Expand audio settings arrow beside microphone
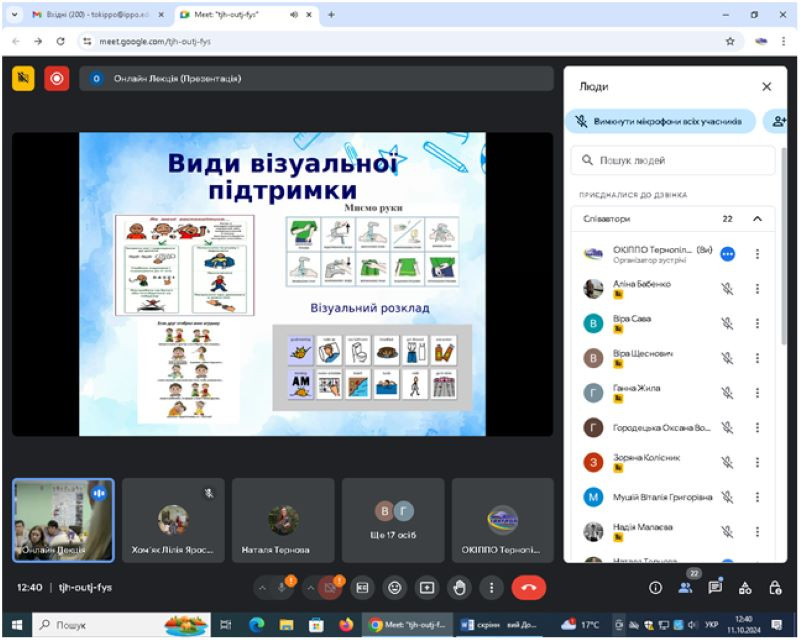Image resolution: width=800 pixels, height=640 pixels. (262, 588)
